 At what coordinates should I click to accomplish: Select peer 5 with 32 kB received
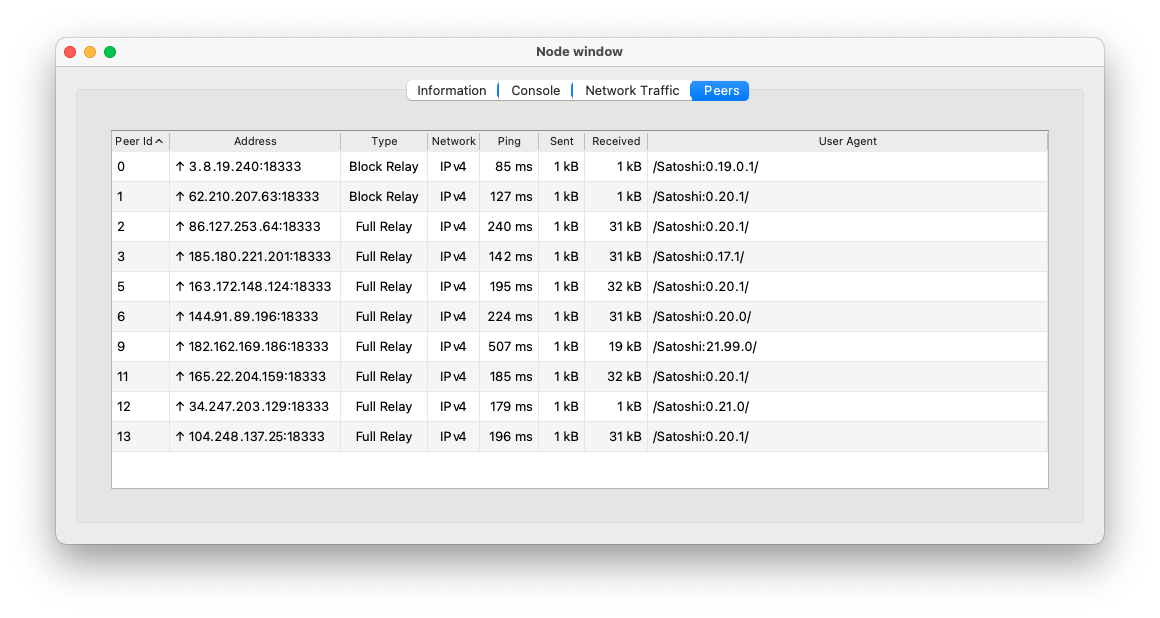(400, 286)
